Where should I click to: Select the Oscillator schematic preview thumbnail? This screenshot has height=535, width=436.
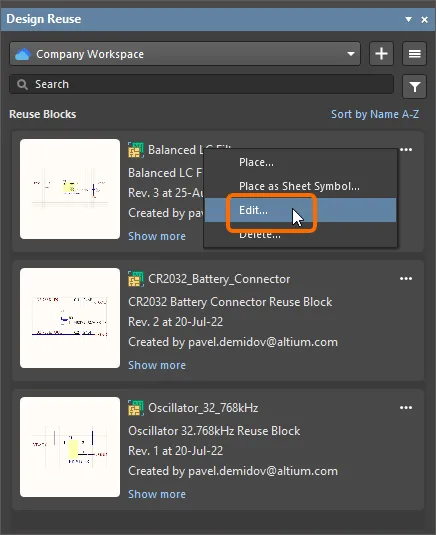click(70, 447)
